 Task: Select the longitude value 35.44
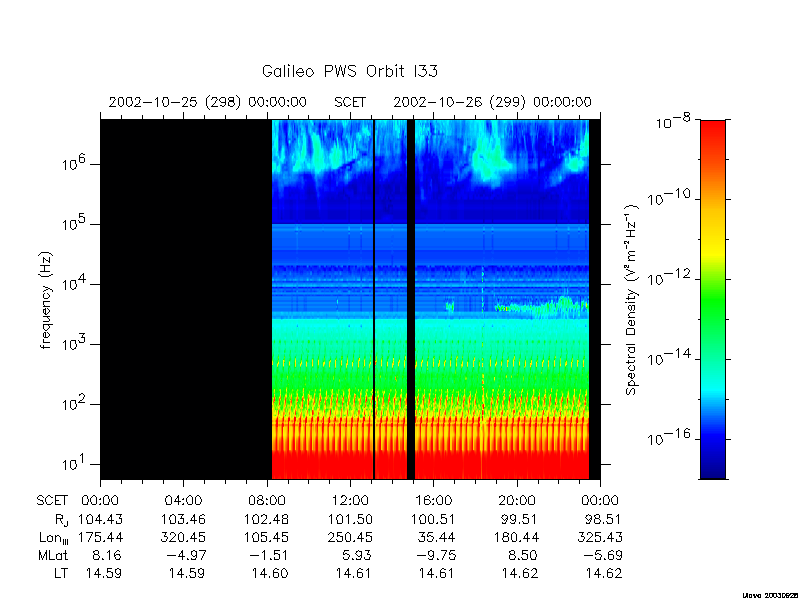[x=437, y=537]
